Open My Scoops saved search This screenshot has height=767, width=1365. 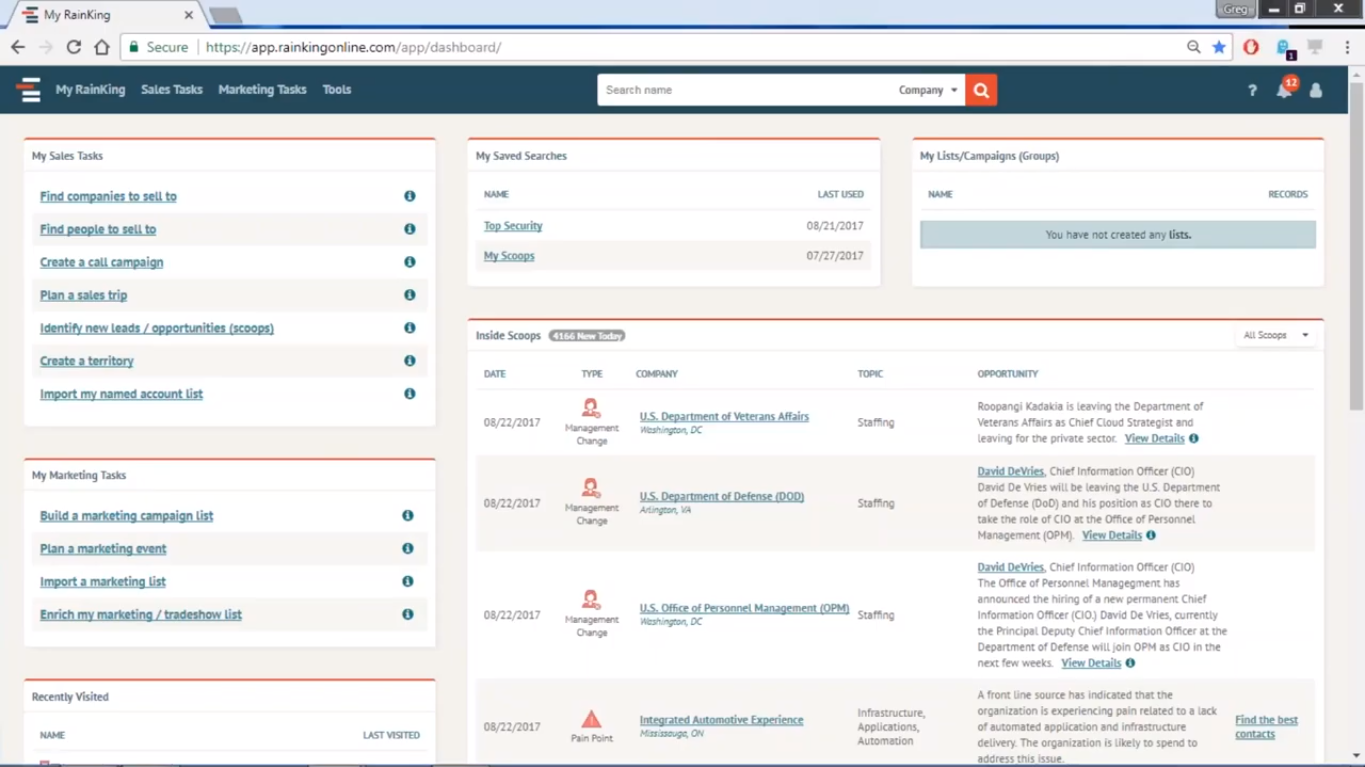coord(509,256)
